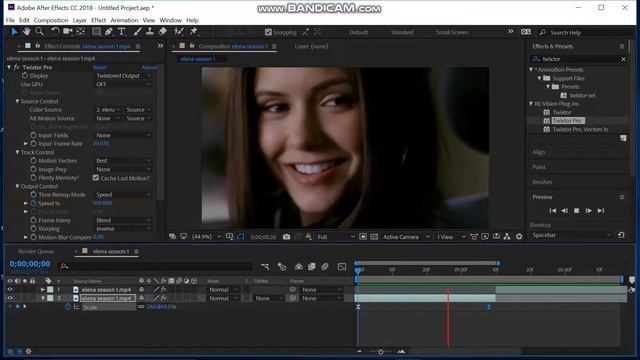Viewport: 640px width, 360px height.
Task: Open the viewer resolution Full dropdown
Action: click(x=336, y=237)
